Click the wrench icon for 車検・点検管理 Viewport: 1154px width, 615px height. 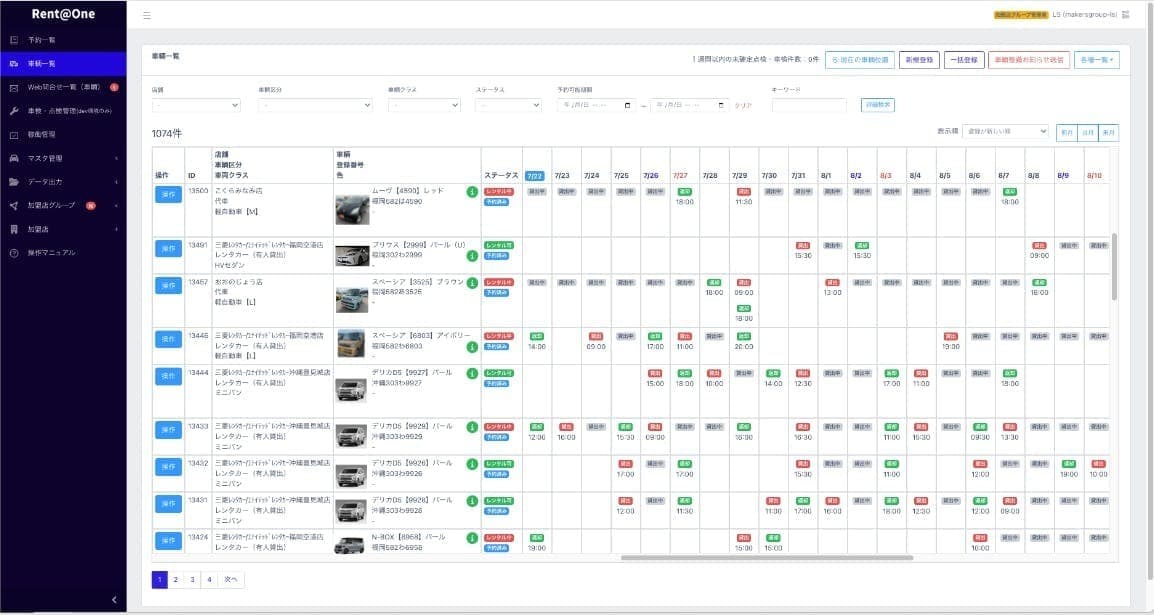(x=14, y=110)
